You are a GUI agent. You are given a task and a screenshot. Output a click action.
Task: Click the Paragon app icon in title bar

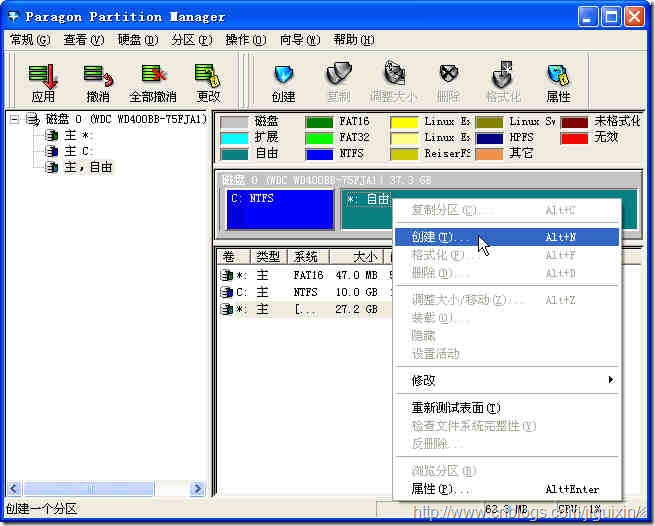[14, 16]
